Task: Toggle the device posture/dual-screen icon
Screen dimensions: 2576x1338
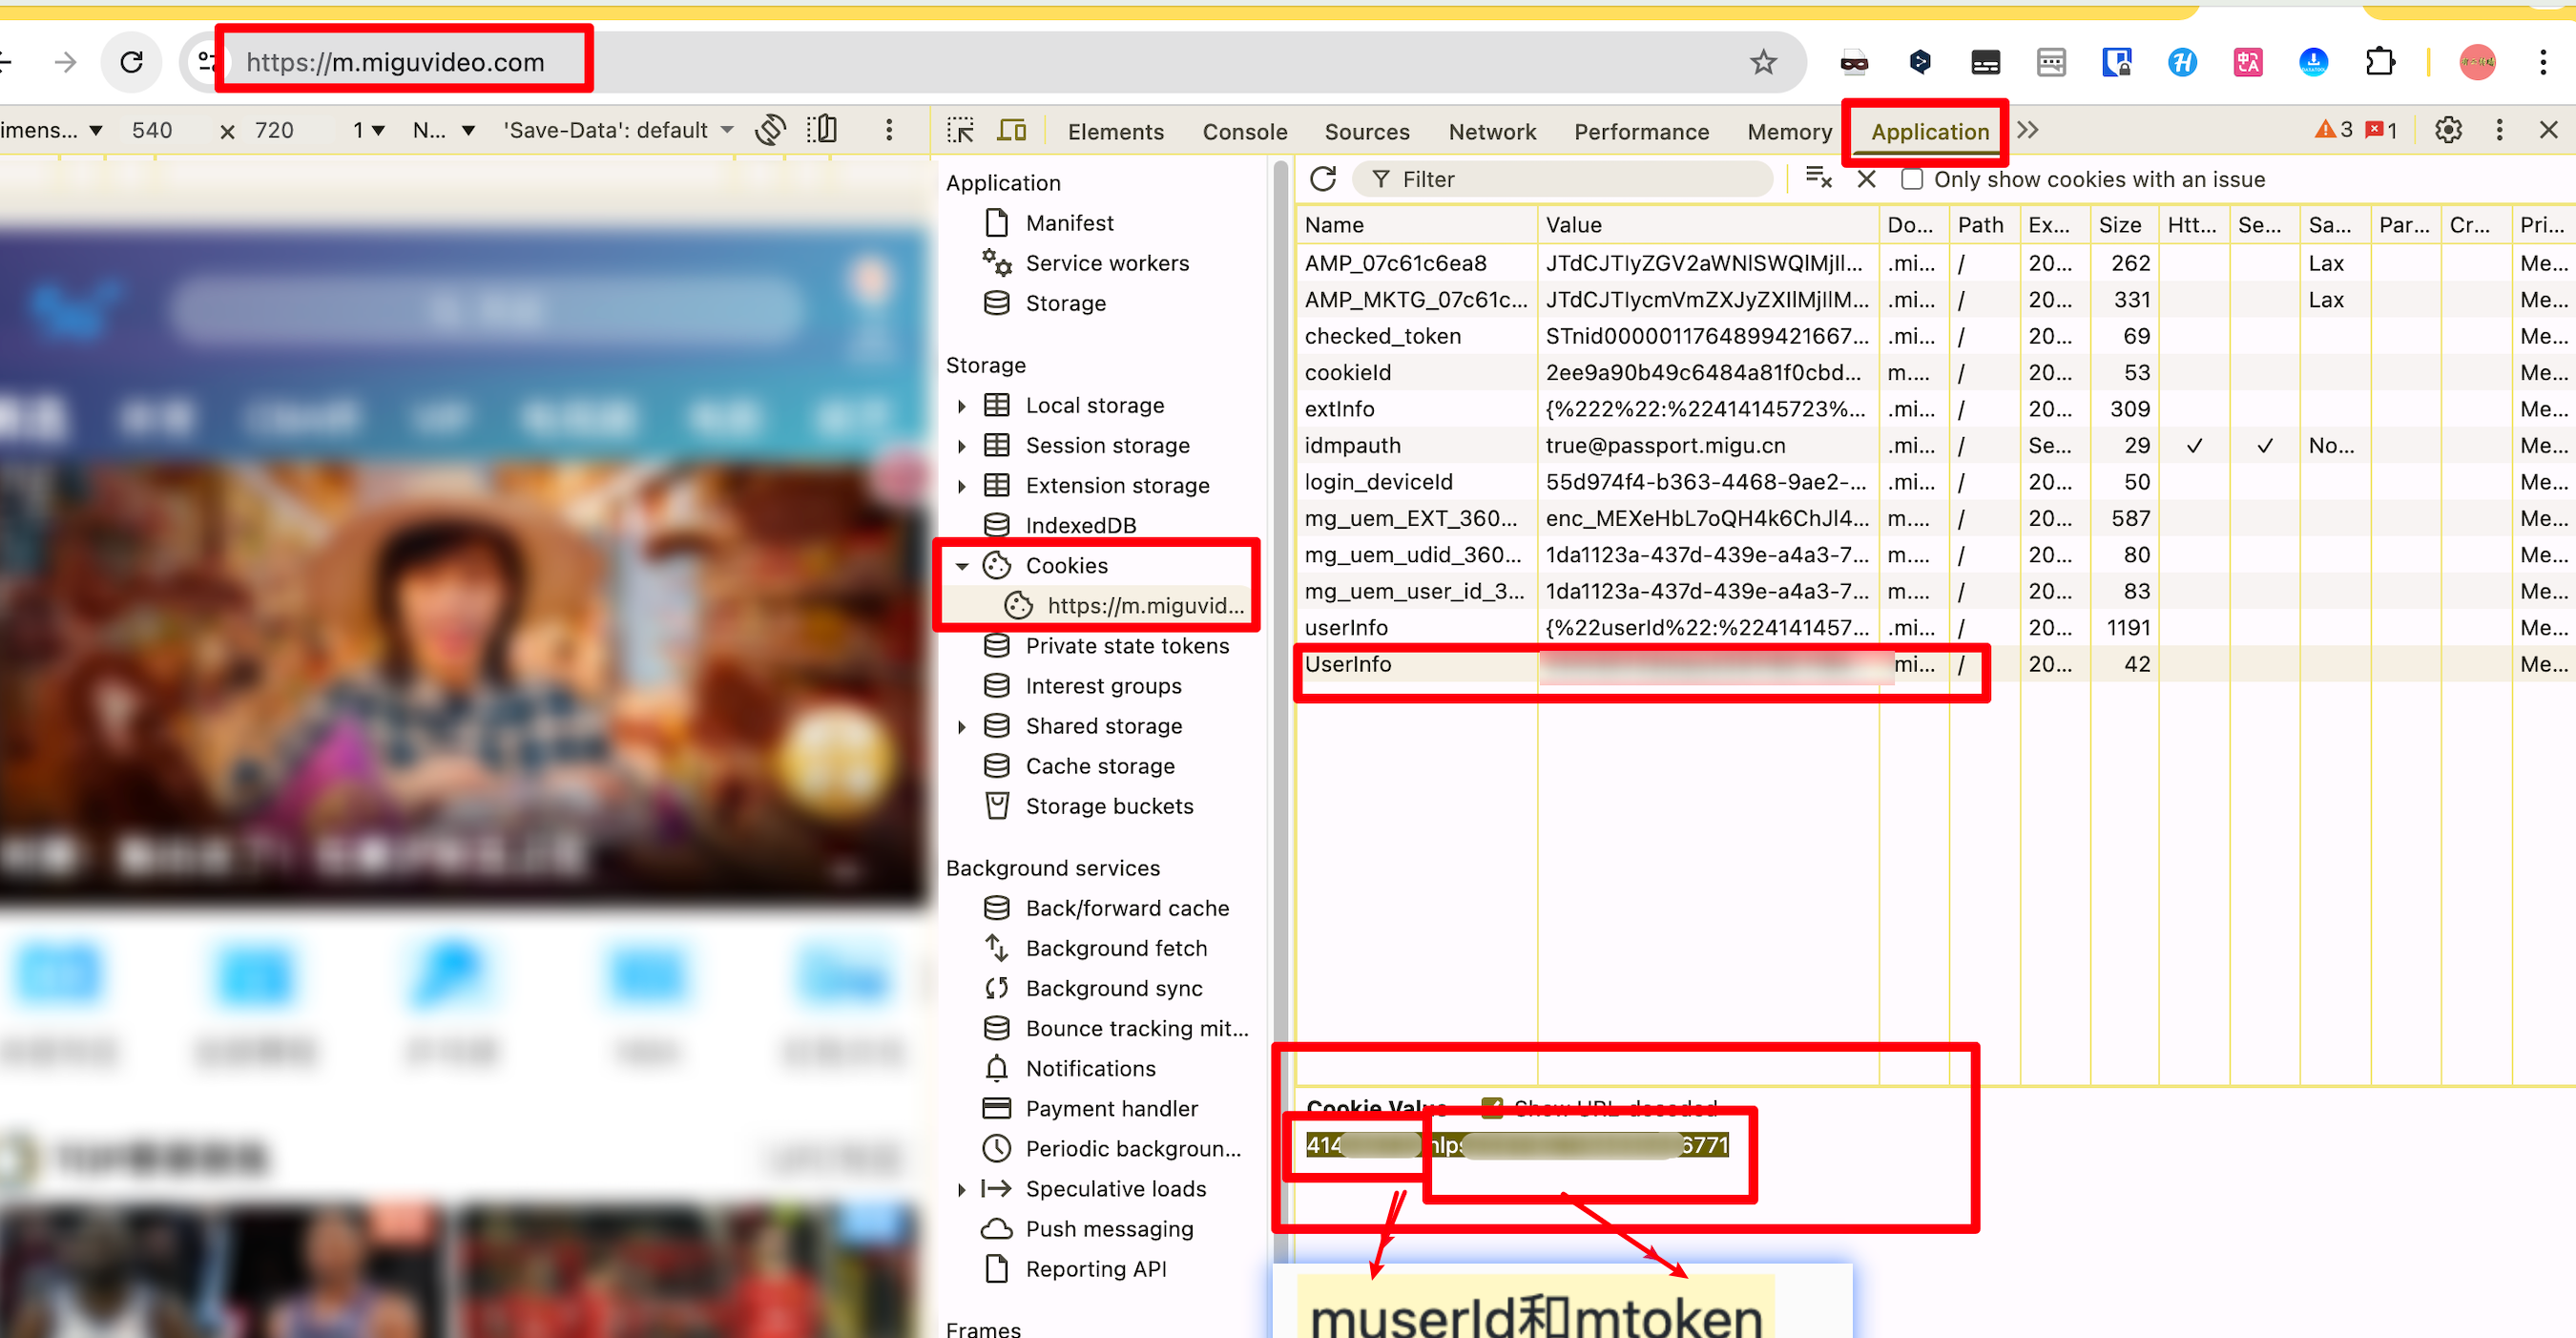Action: coord(822,130)
